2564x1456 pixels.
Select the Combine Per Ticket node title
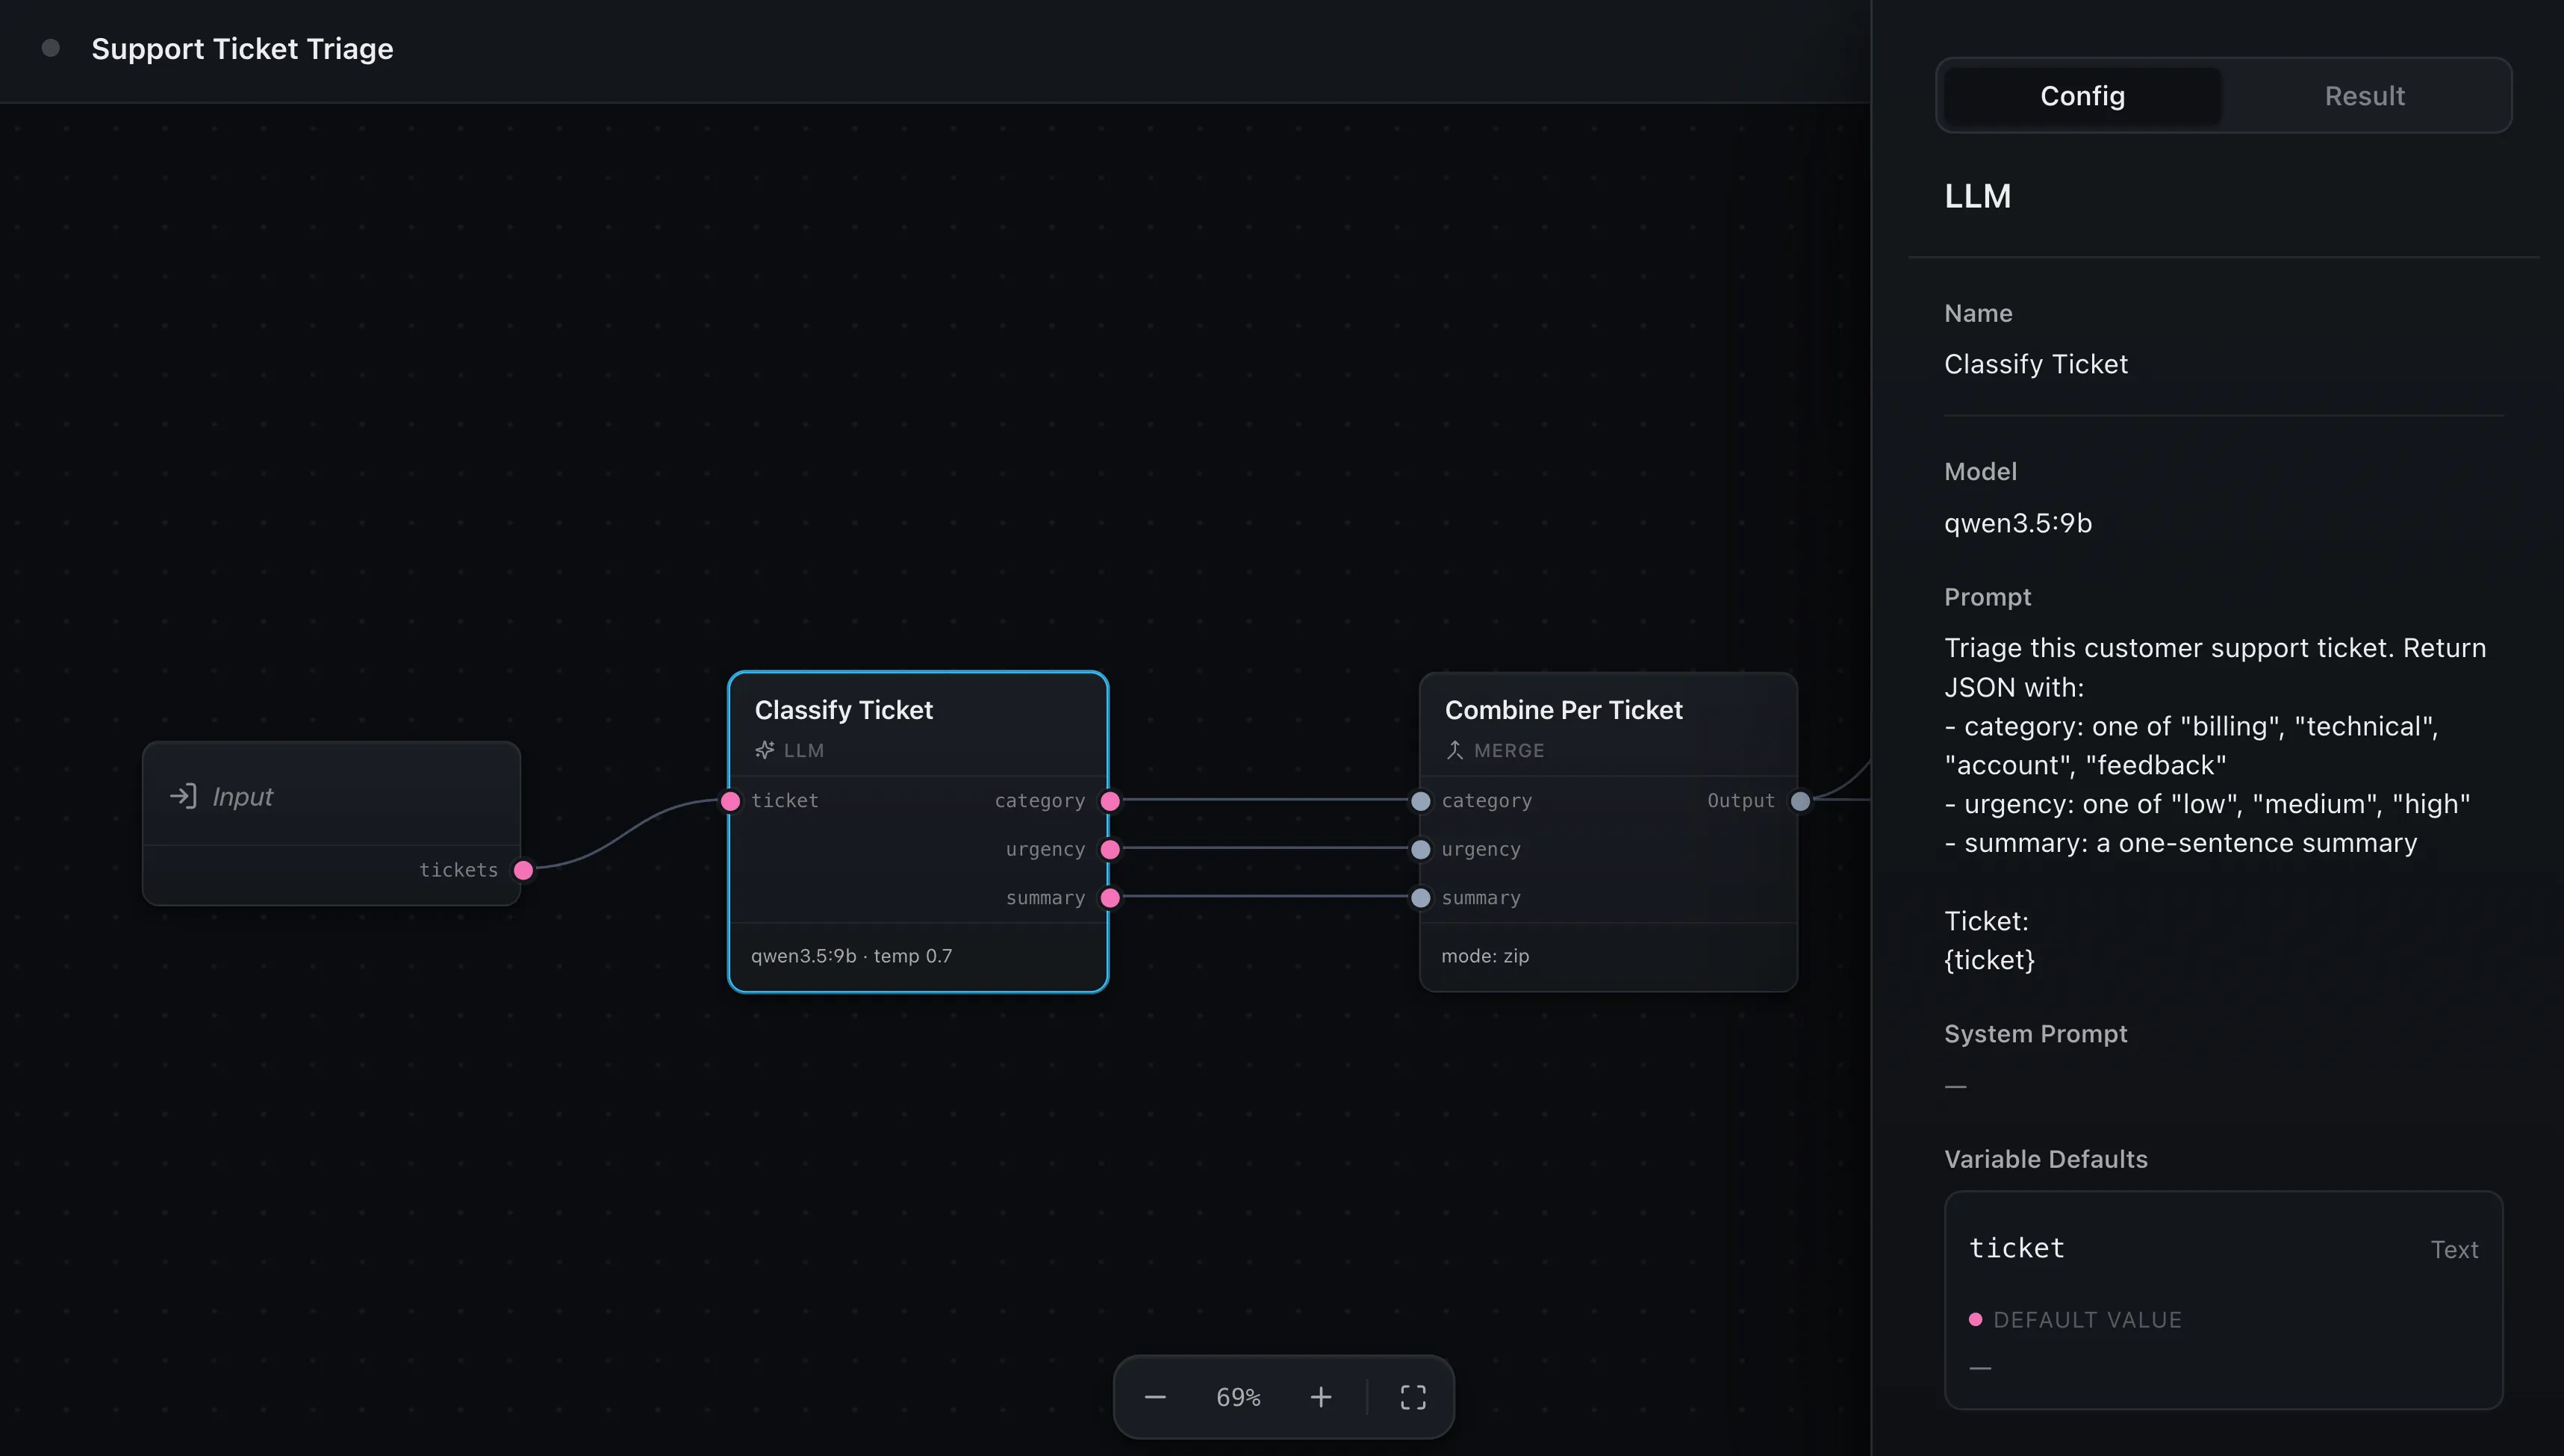point(1563,710)
